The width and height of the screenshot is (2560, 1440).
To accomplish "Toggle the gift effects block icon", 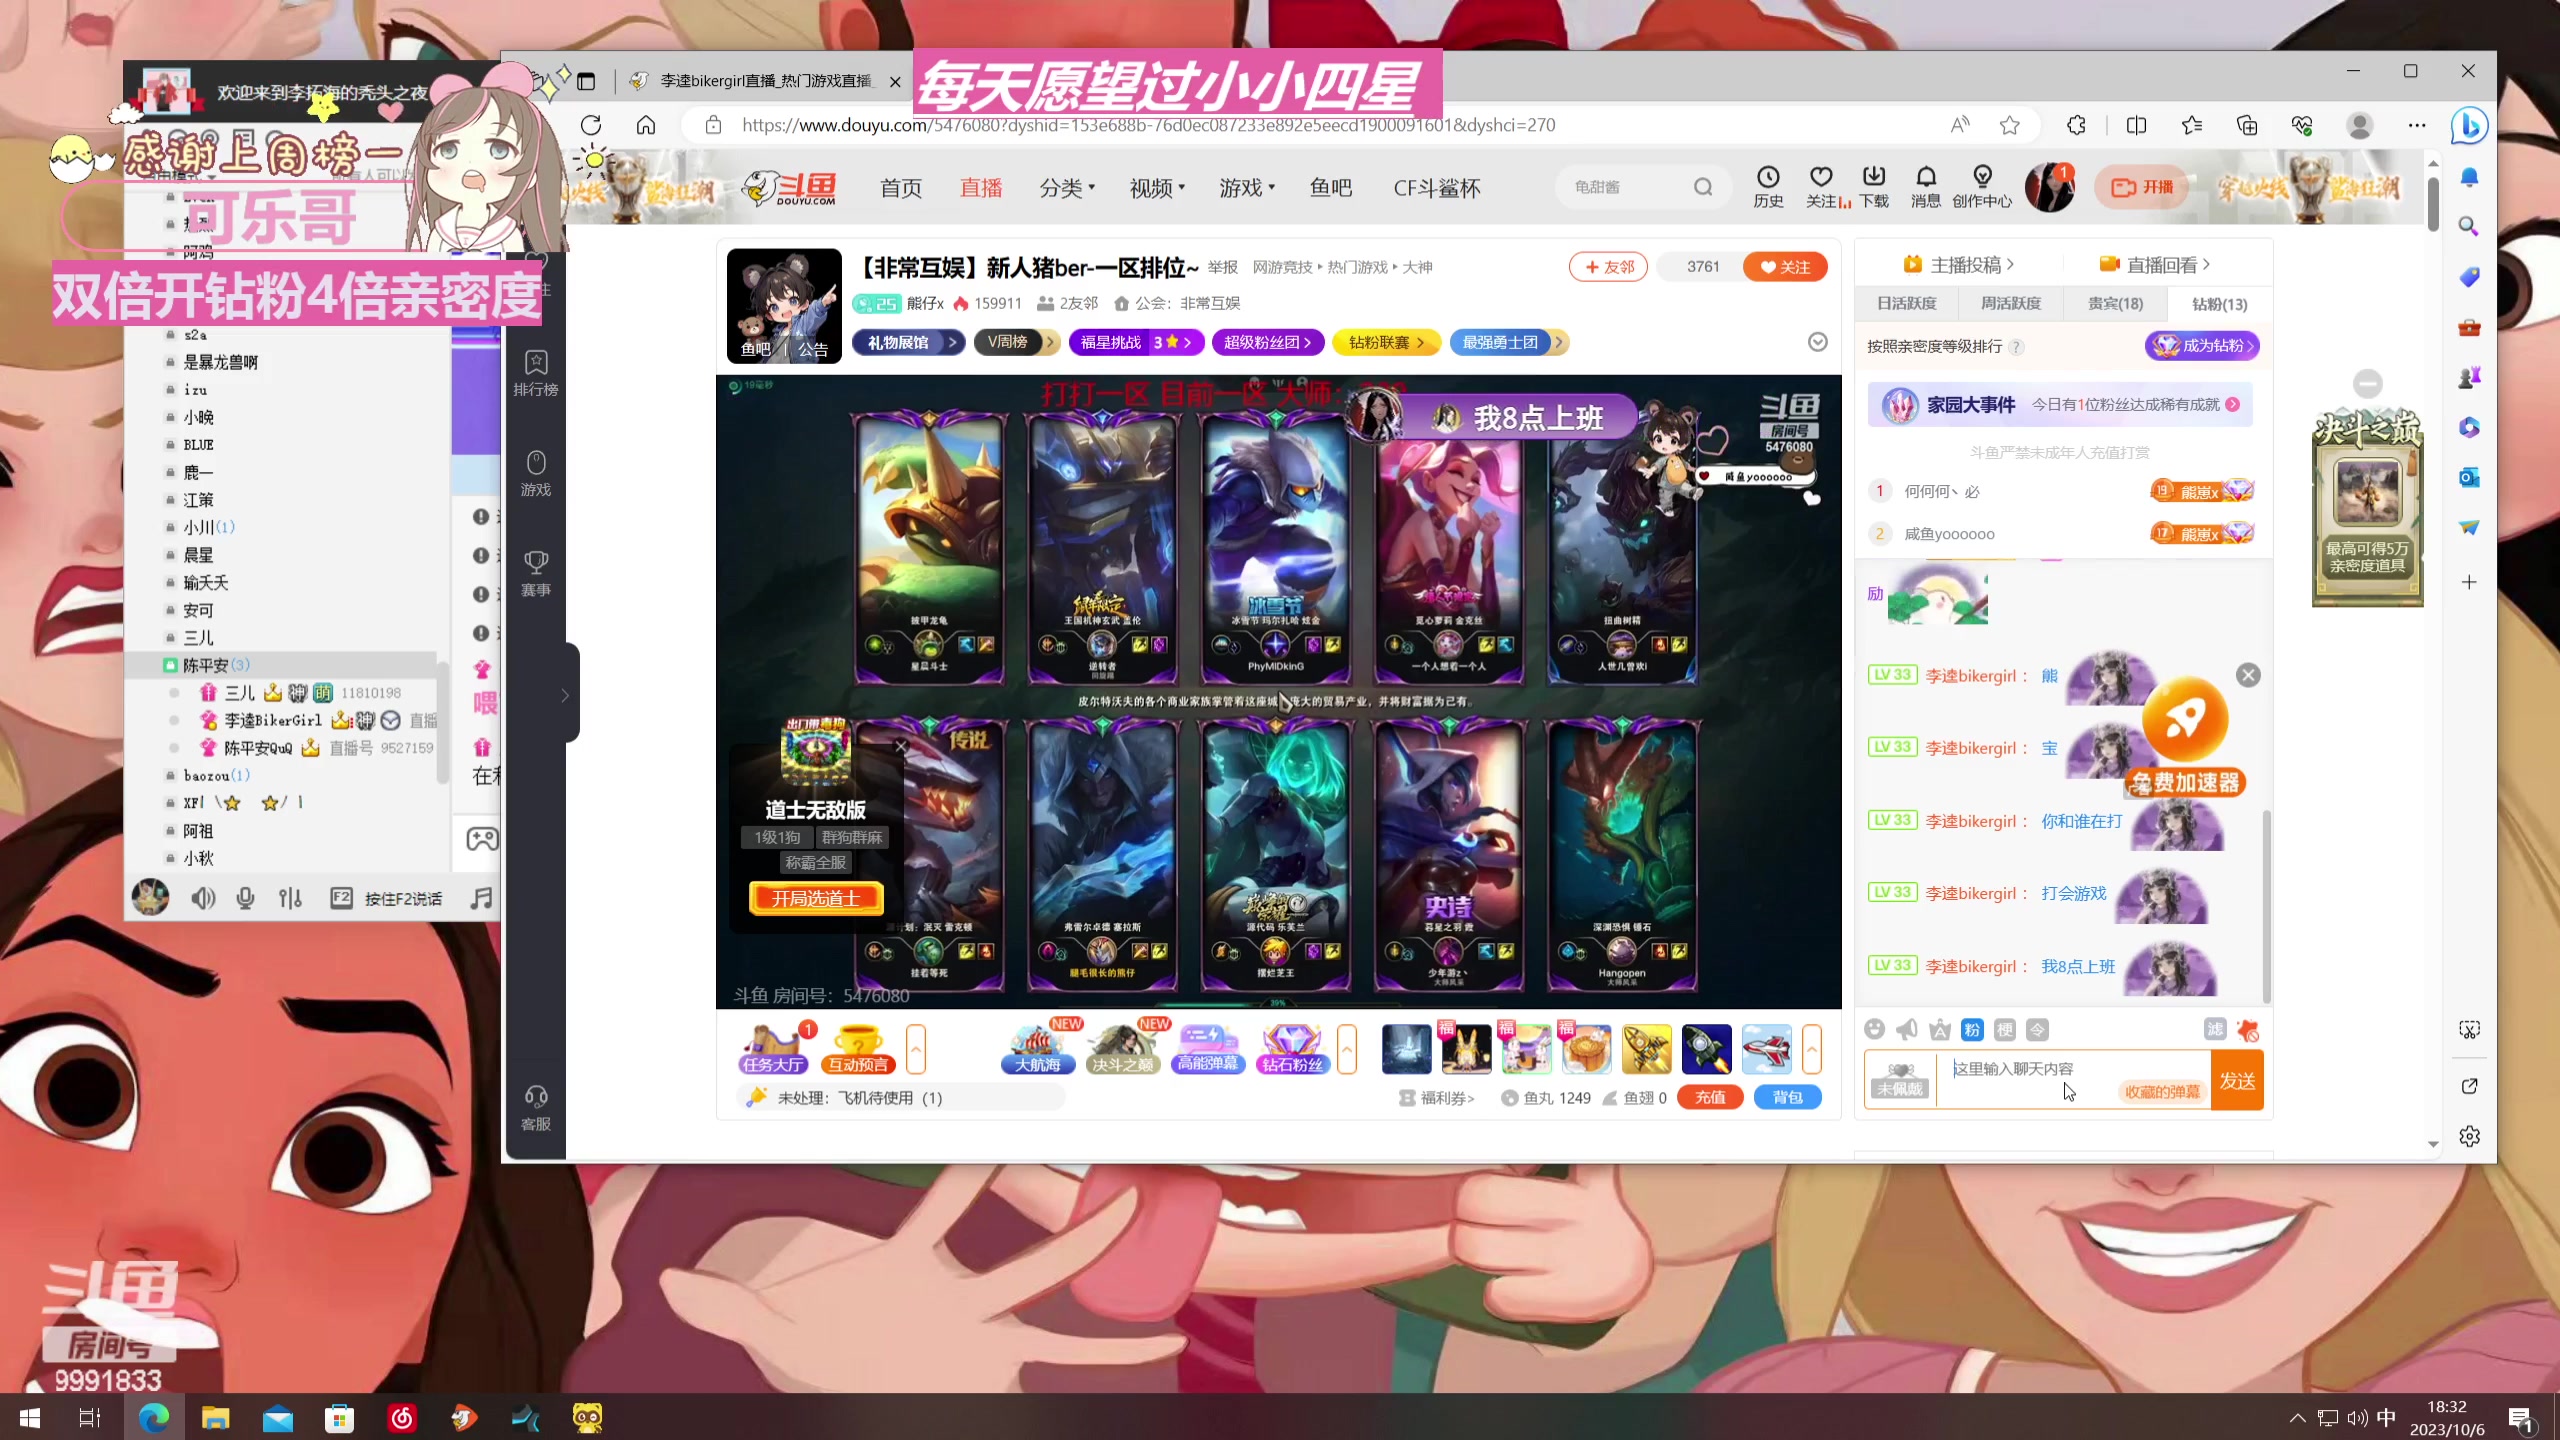I will [x=2248, y=1030].
